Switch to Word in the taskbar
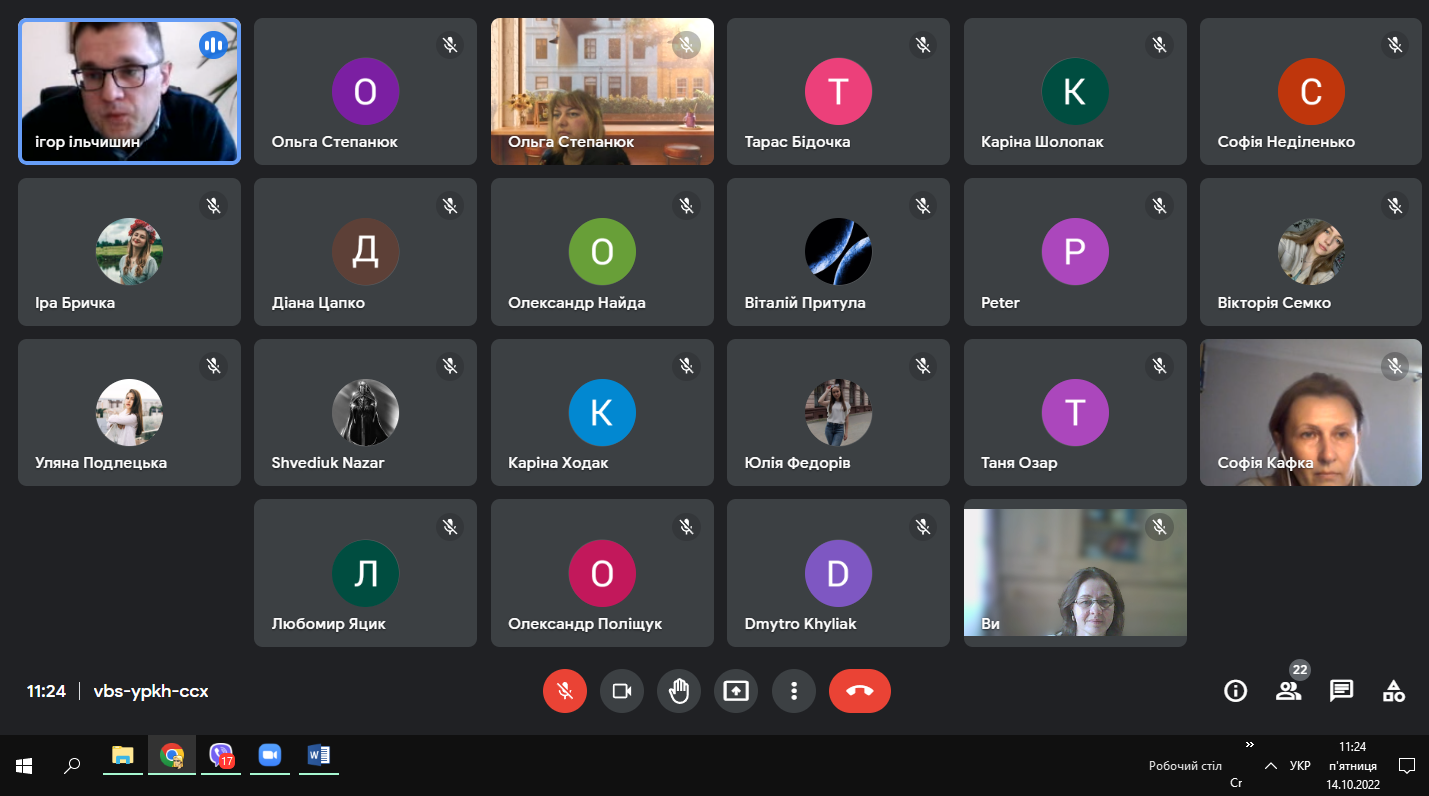The width and height of the screenshot is (1429, 796). tap(318, 756)
